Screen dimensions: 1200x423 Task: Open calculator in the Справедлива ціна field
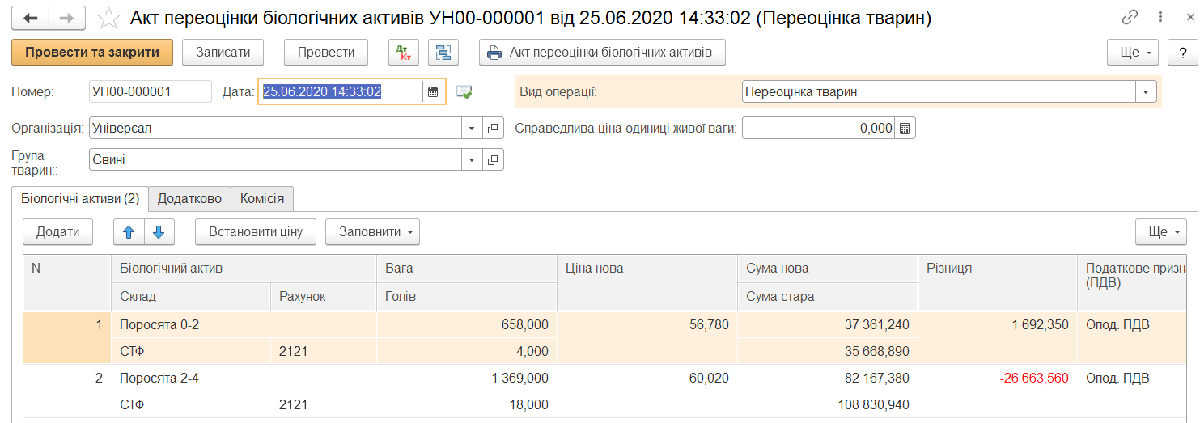[905, 128]
